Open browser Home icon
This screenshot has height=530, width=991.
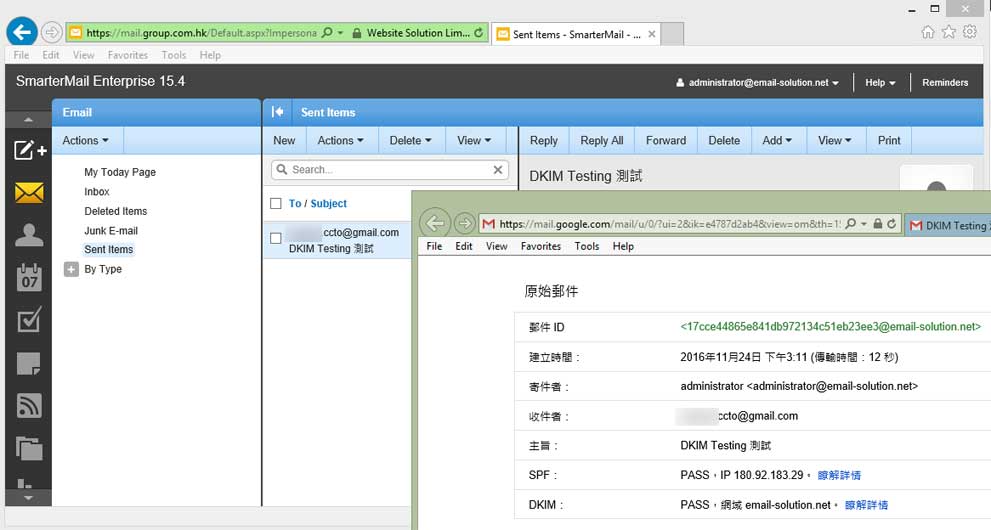927,32
